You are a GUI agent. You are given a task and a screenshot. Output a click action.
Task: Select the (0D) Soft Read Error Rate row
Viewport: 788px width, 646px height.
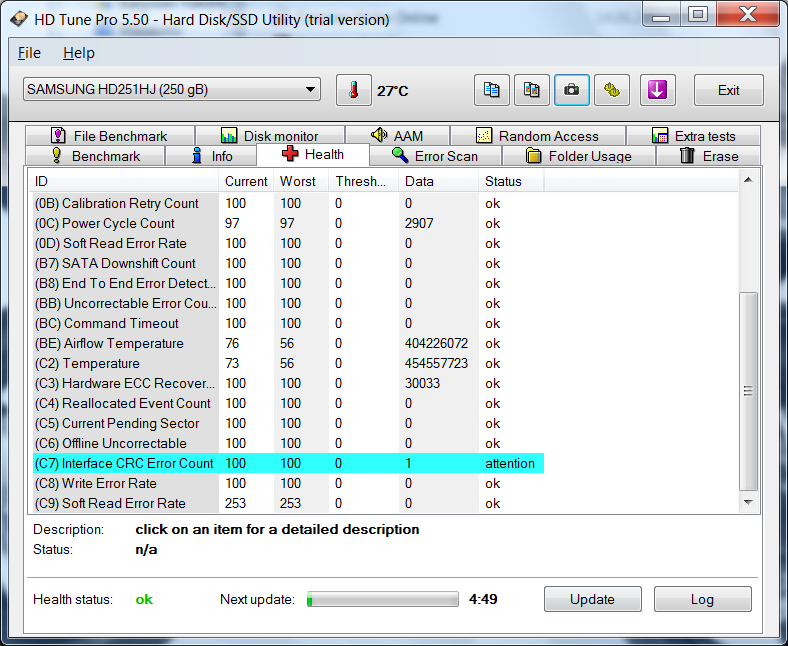coord(288,243)
